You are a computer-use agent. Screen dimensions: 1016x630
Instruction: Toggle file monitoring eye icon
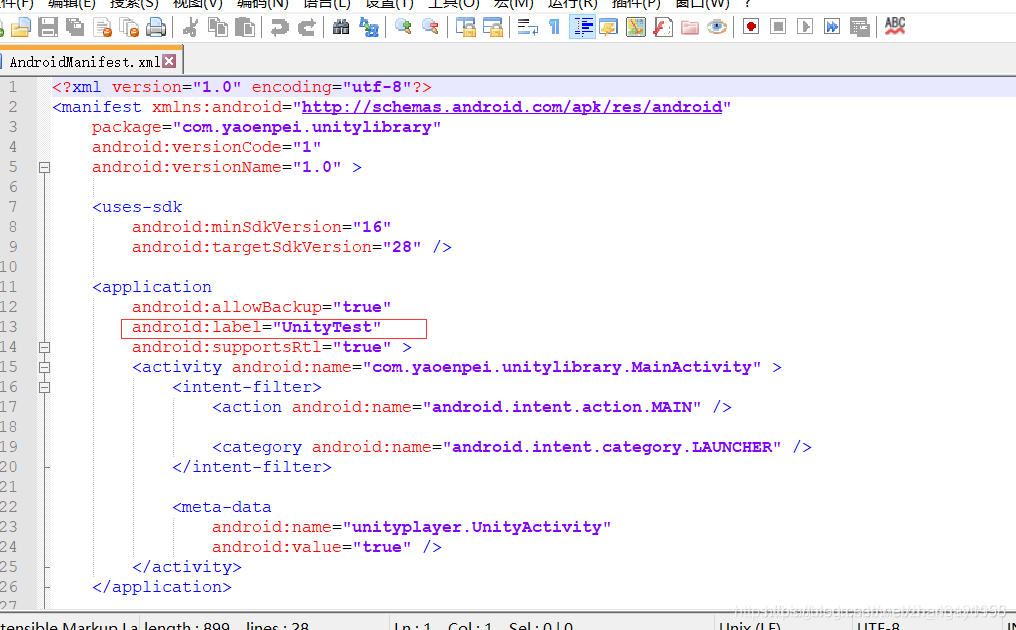pyautogui.click(x=717, y=27)
